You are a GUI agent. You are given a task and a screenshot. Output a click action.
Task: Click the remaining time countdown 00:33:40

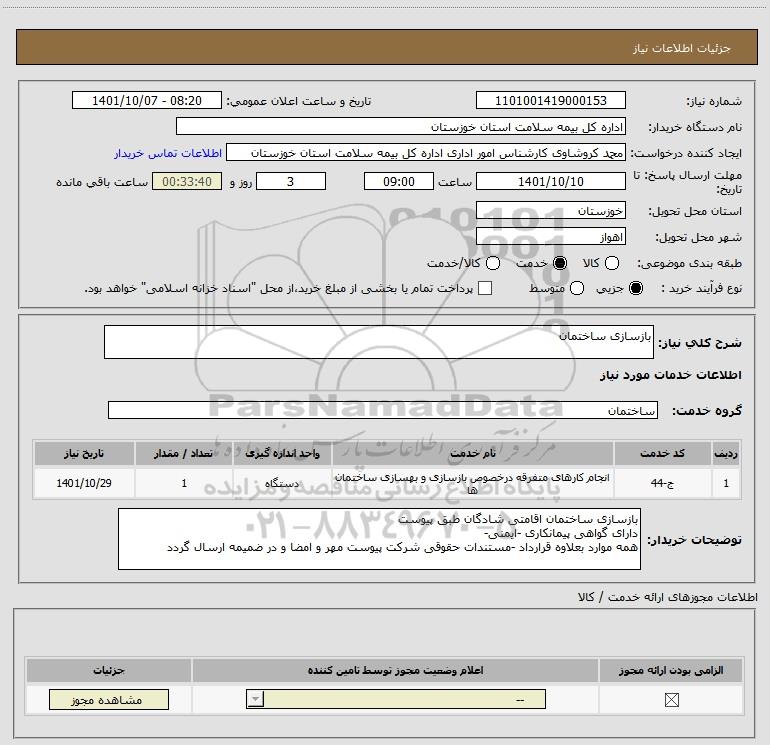(x=187, y=181)
